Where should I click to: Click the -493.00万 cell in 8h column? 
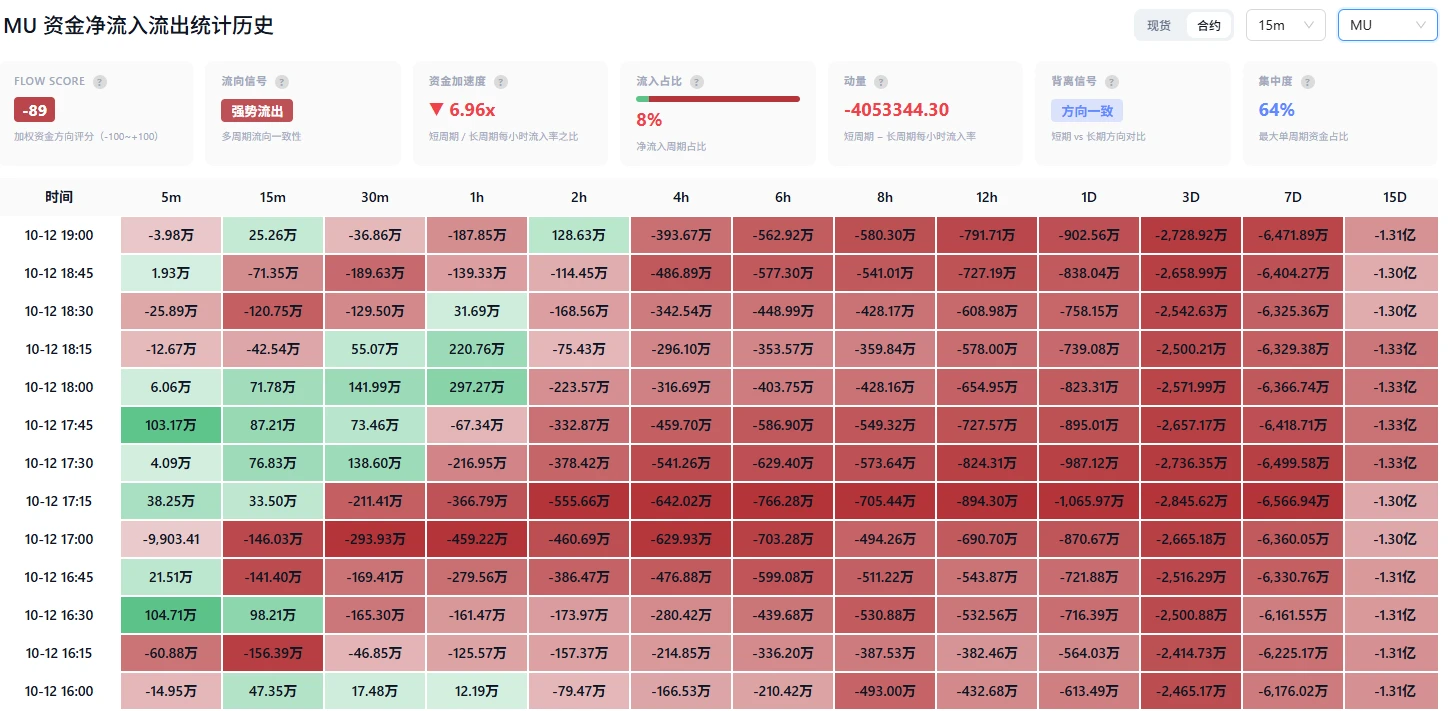click(885, 691)
